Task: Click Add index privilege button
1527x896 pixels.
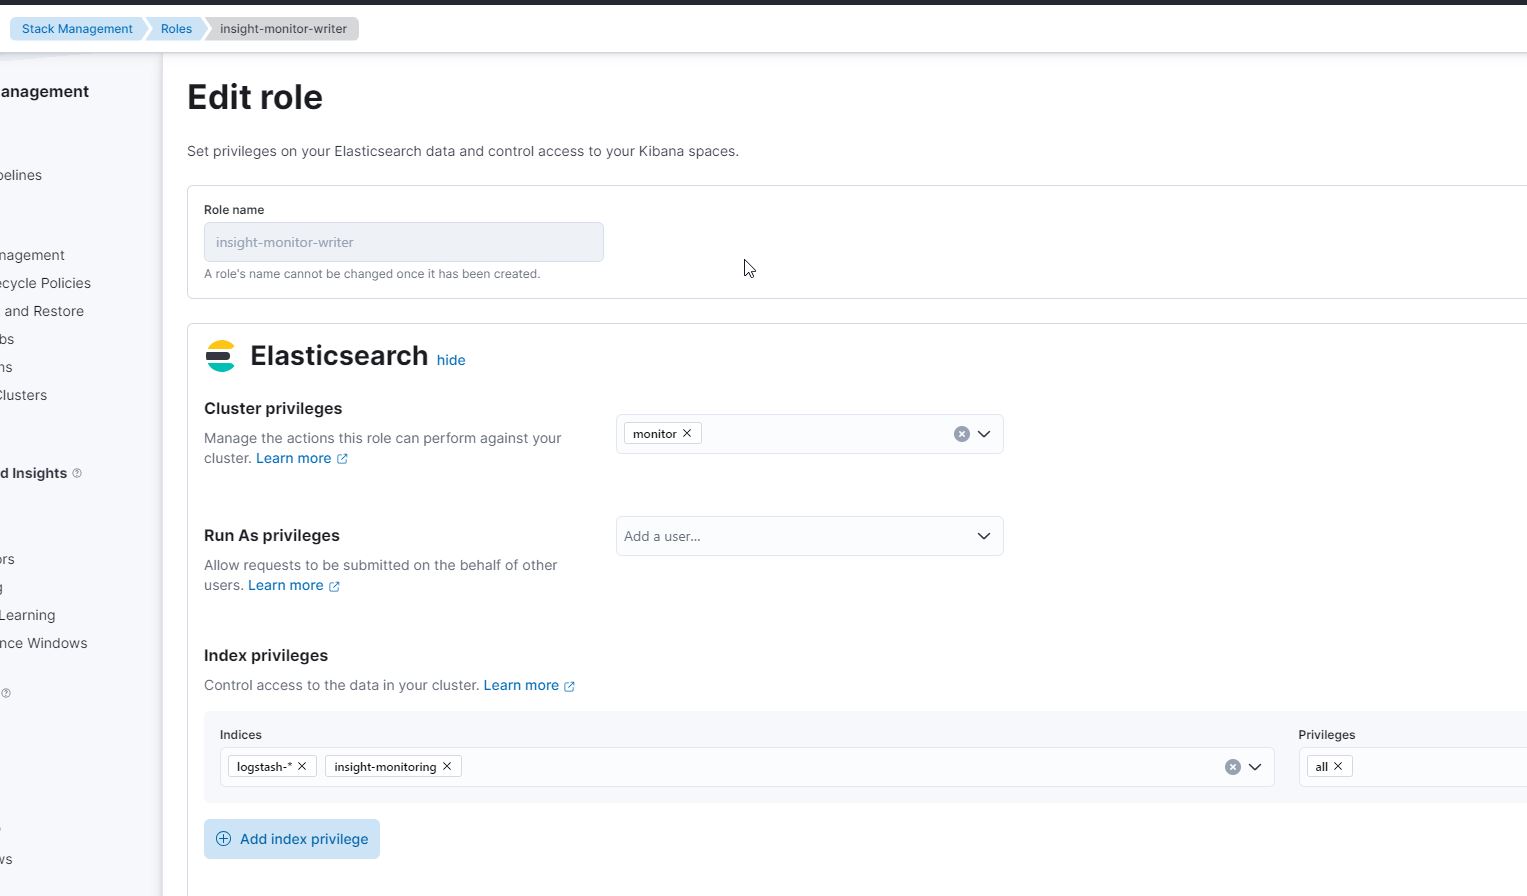Action: 291,839
